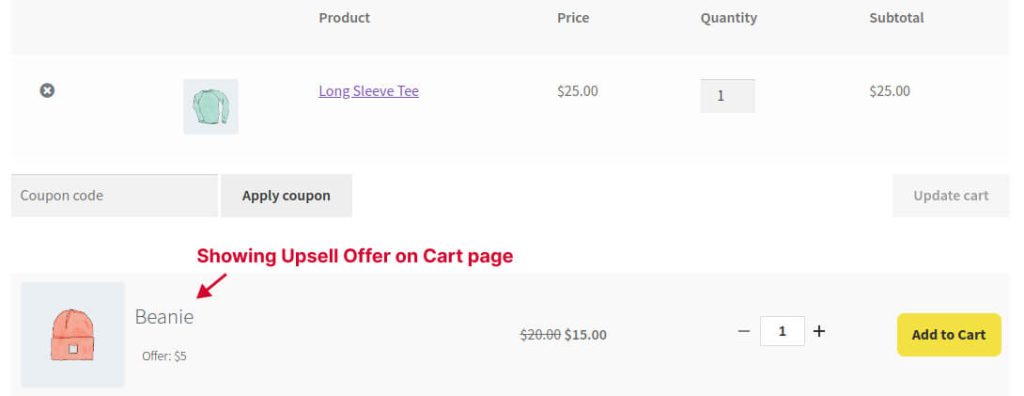Open the Beanie product image
Viewport: 1024px width, 396px height.
[x=72, y=335]
